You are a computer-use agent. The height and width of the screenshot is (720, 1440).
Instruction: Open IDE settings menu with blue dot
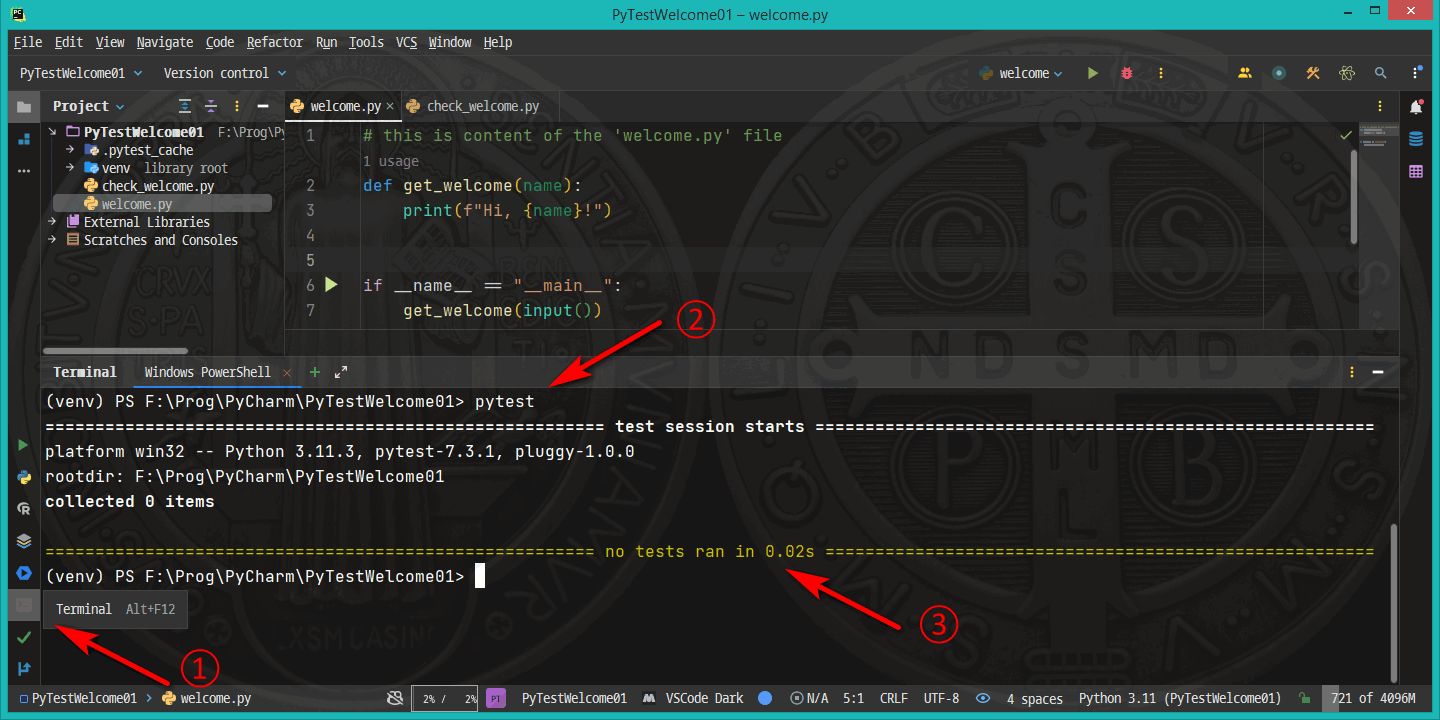coord(1416,73)
